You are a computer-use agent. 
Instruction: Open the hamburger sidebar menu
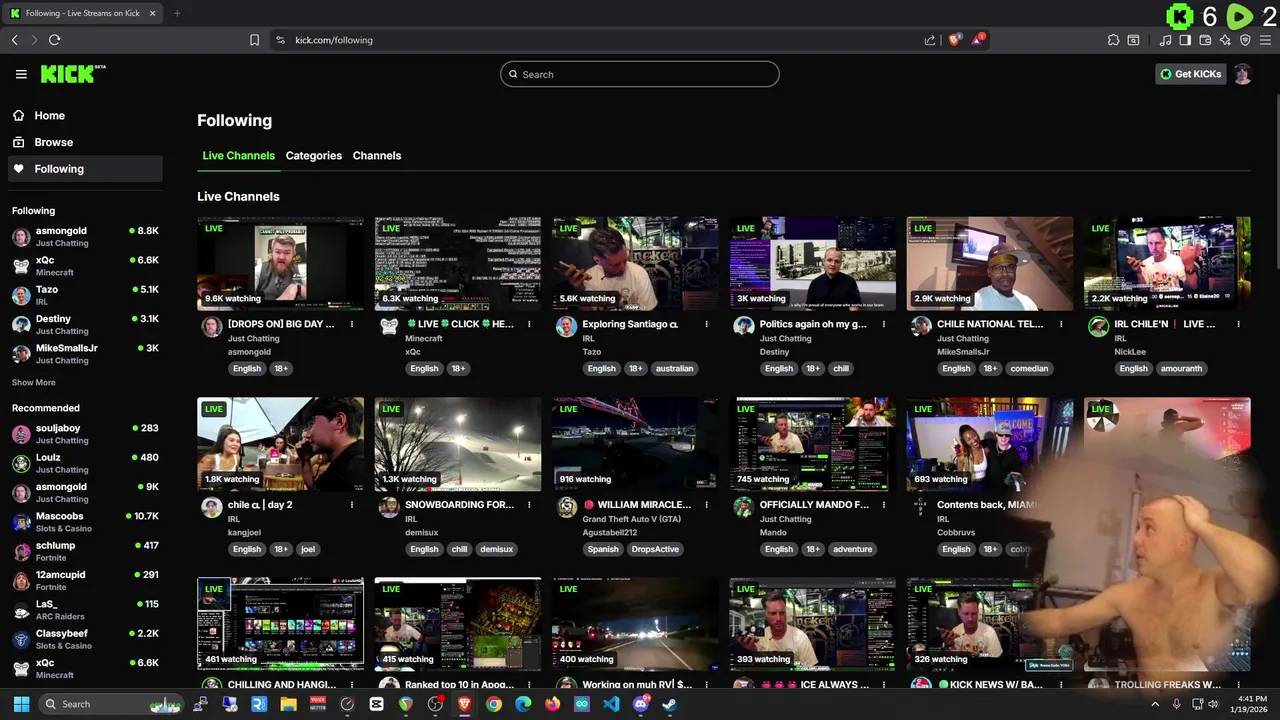pos(21,74)
